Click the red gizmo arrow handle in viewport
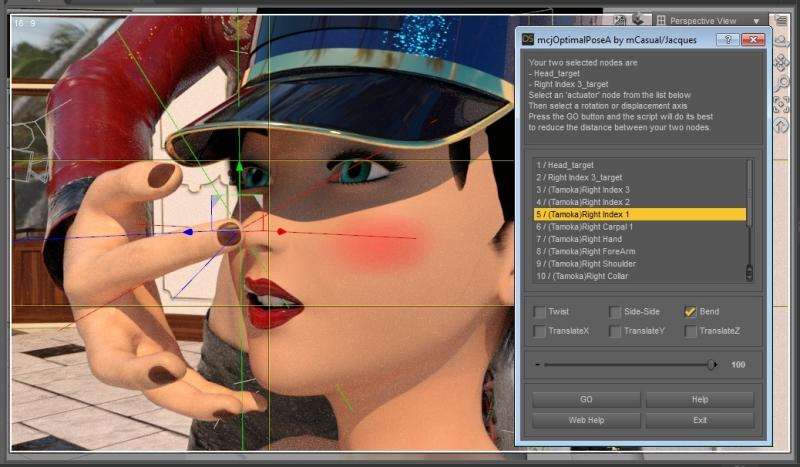This screenshot has height=467, width=800. click(x=281, y=231)
